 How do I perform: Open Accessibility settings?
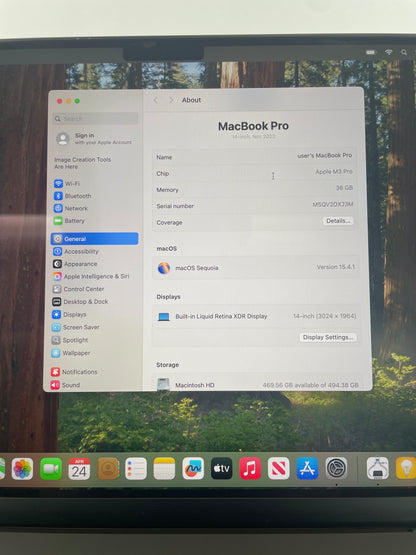coord(76,251)
